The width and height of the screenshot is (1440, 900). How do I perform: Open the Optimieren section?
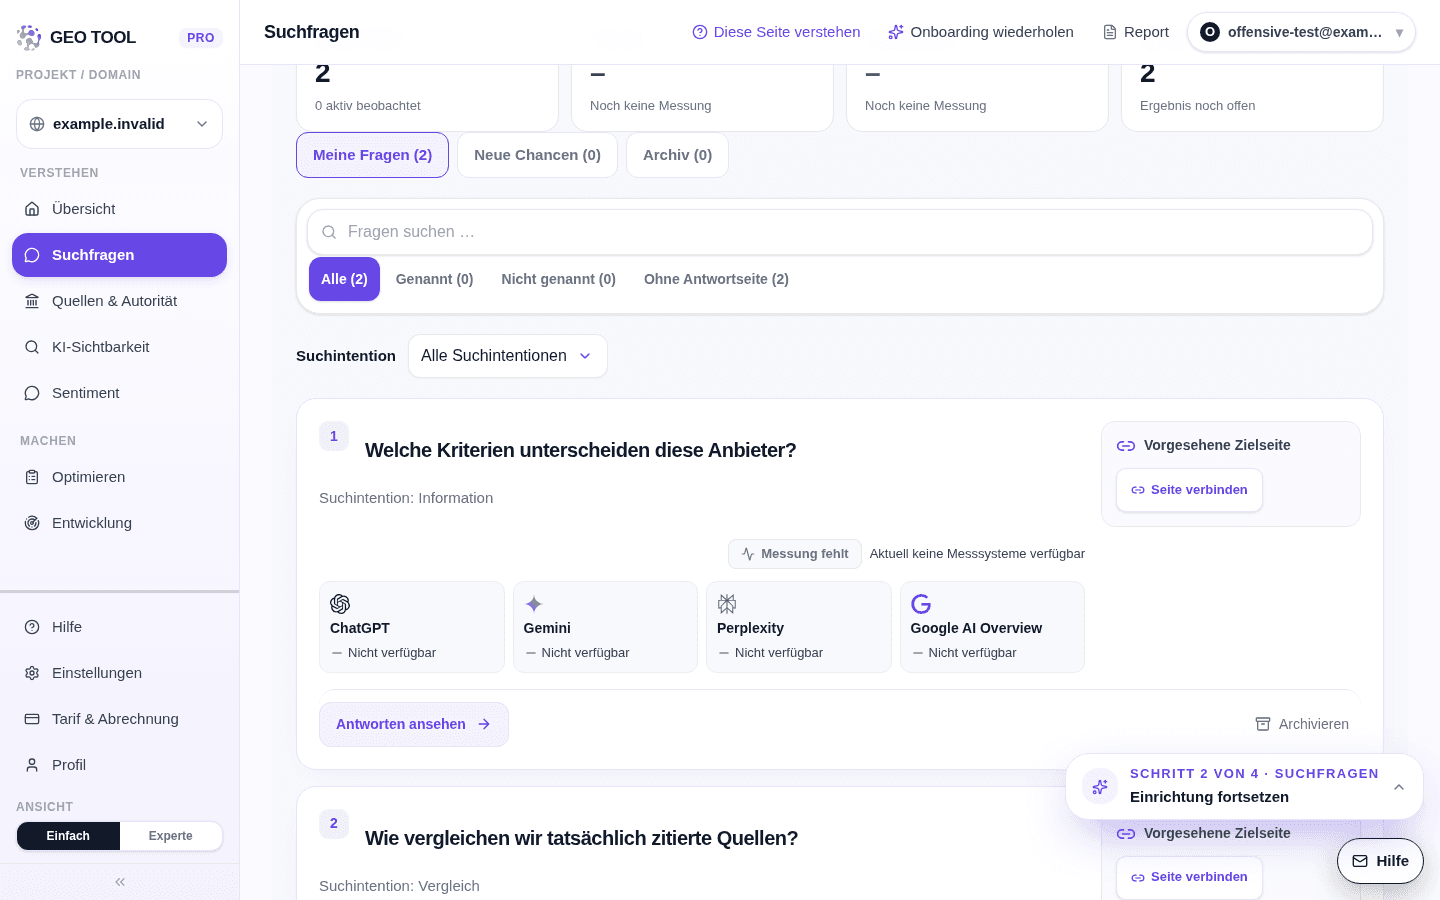(x=119, y=477)
